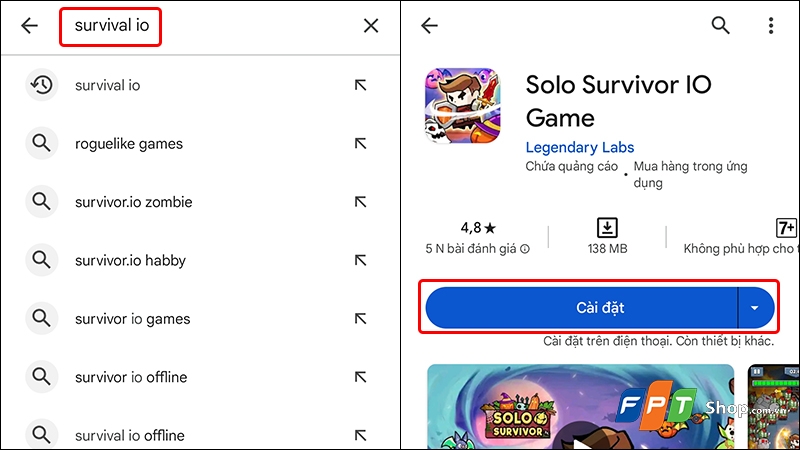Tap magnifier icon beside survivor io offline

click(41, 377)
